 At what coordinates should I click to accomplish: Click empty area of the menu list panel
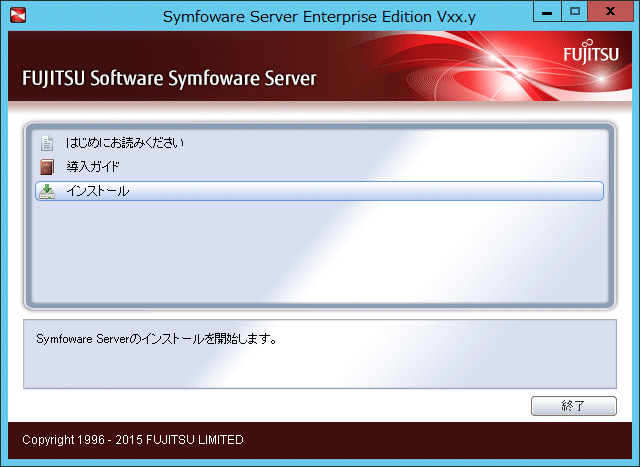pyautogui.click(x=320, y=253)
